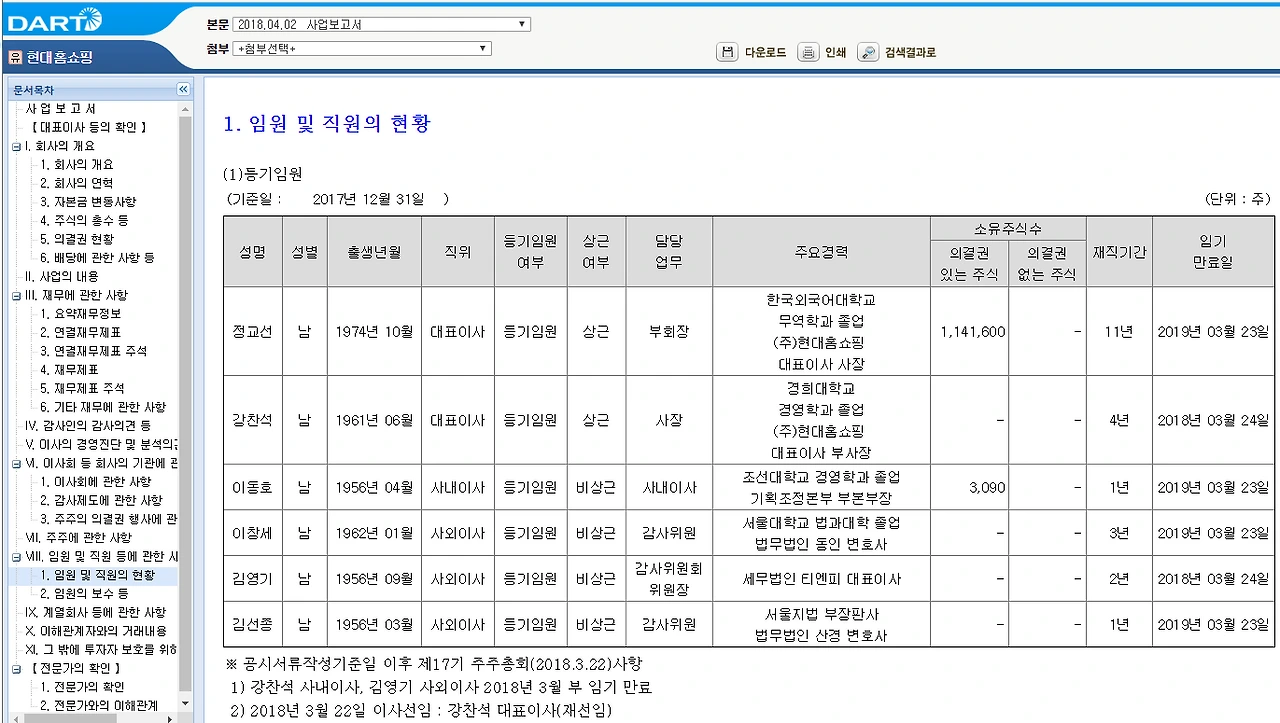
Task: Collapse the III. 재무에 관한 사항 node
Action: [15, 295]
